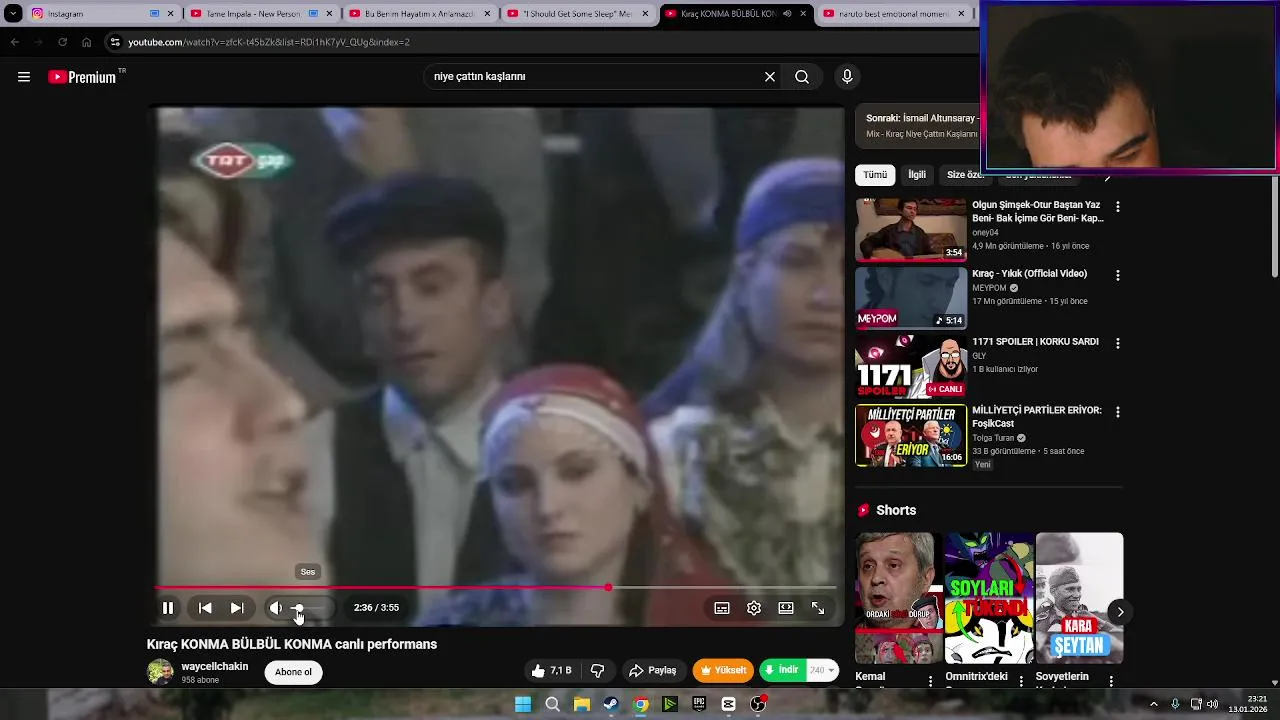Open site info icon in address bar
Image resolution: width=1280 pixels, height=720 pixels.
coord(115,42)
